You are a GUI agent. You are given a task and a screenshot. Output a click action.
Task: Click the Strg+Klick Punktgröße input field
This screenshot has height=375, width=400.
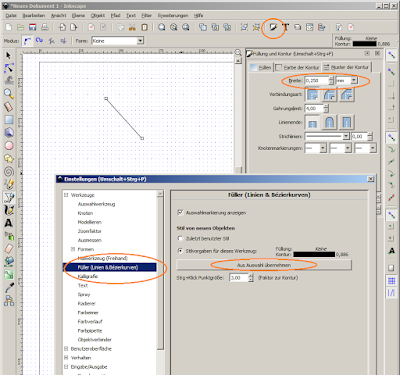pos(239,278)
